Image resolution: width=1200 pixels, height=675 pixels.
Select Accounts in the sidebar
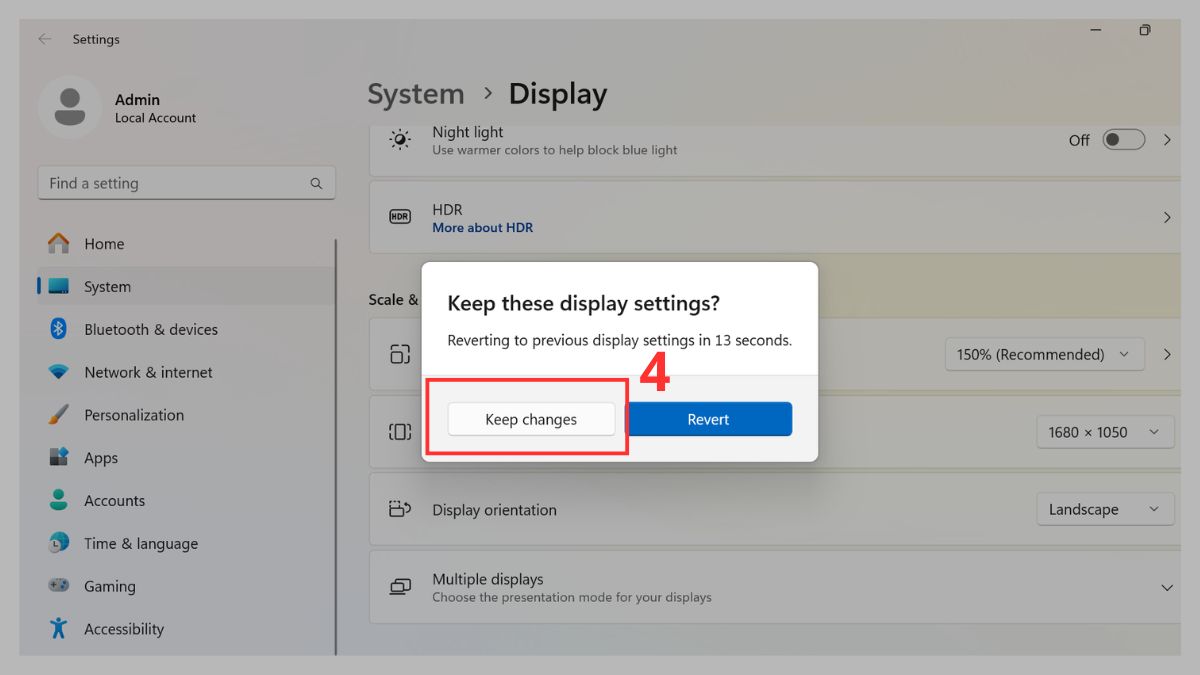click(114, 500)
